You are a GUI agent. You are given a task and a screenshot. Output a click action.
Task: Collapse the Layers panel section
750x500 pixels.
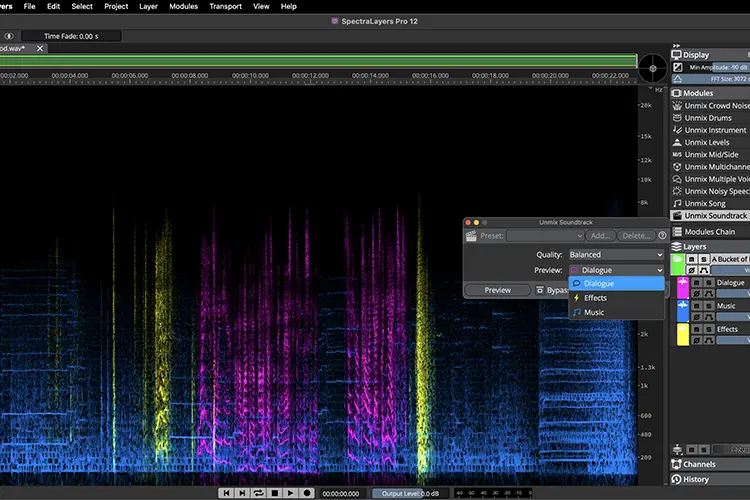coord(710,247)
